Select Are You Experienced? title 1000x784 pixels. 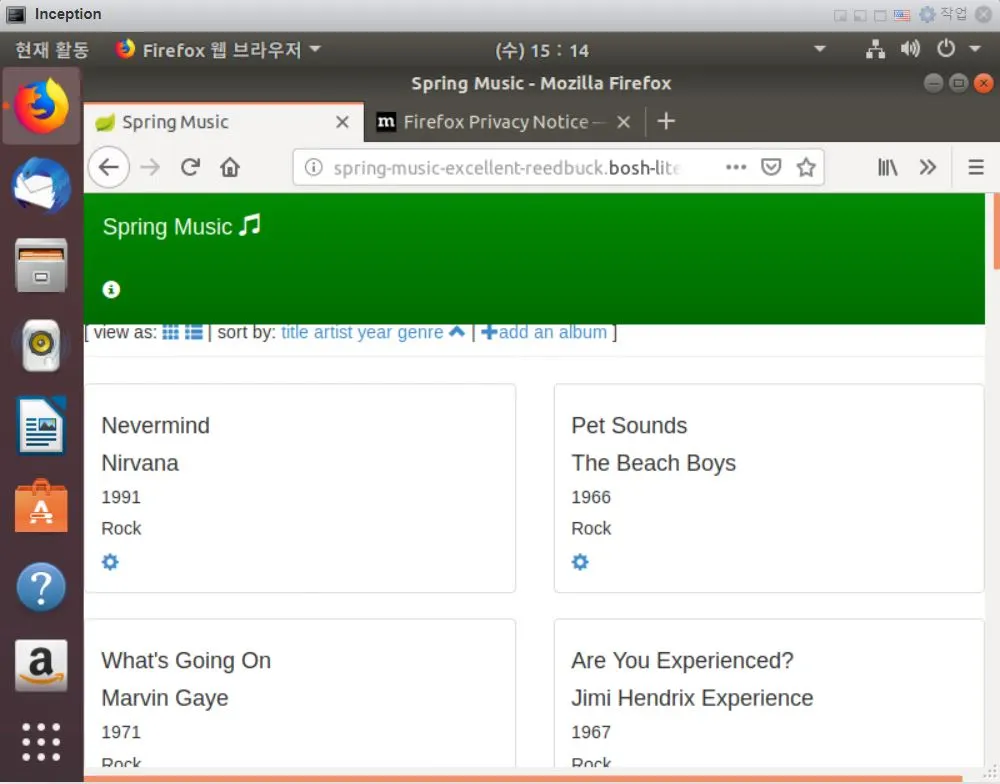pyautogui.click(x=682, y=661)
